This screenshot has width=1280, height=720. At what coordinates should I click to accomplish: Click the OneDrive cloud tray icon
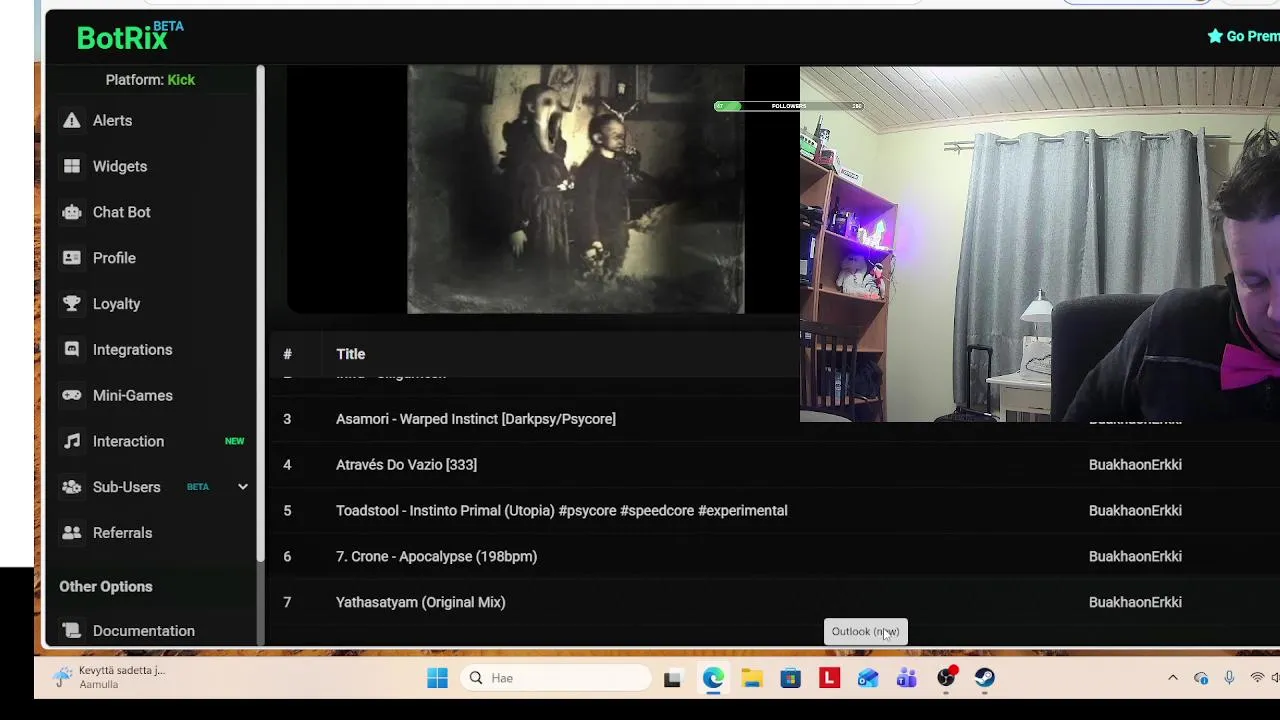(1201, 678)
